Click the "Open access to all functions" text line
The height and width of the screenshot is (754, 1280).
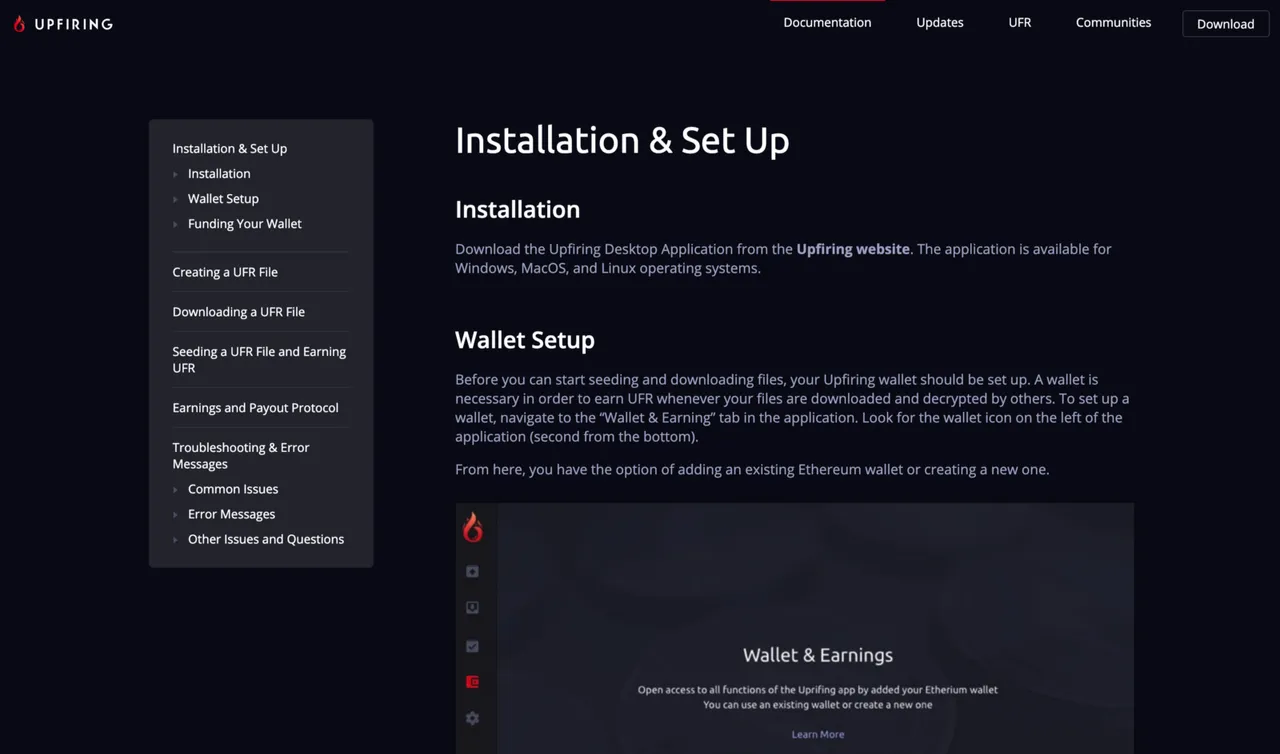[x=818, y=689]
